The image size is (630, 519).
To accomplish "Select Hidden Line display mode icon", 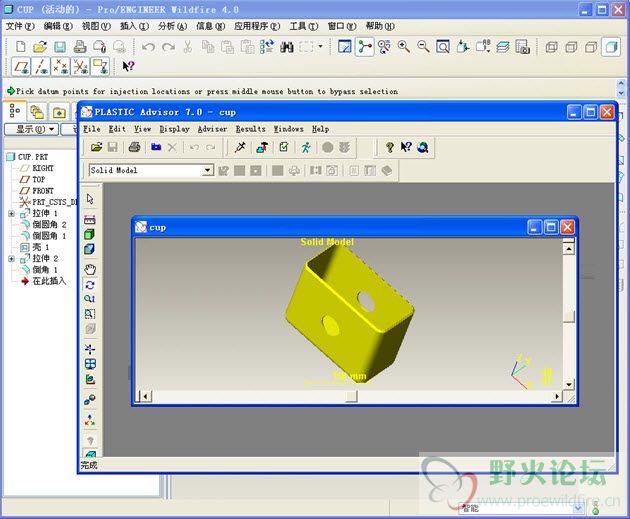I will click(x=571, y=47).
